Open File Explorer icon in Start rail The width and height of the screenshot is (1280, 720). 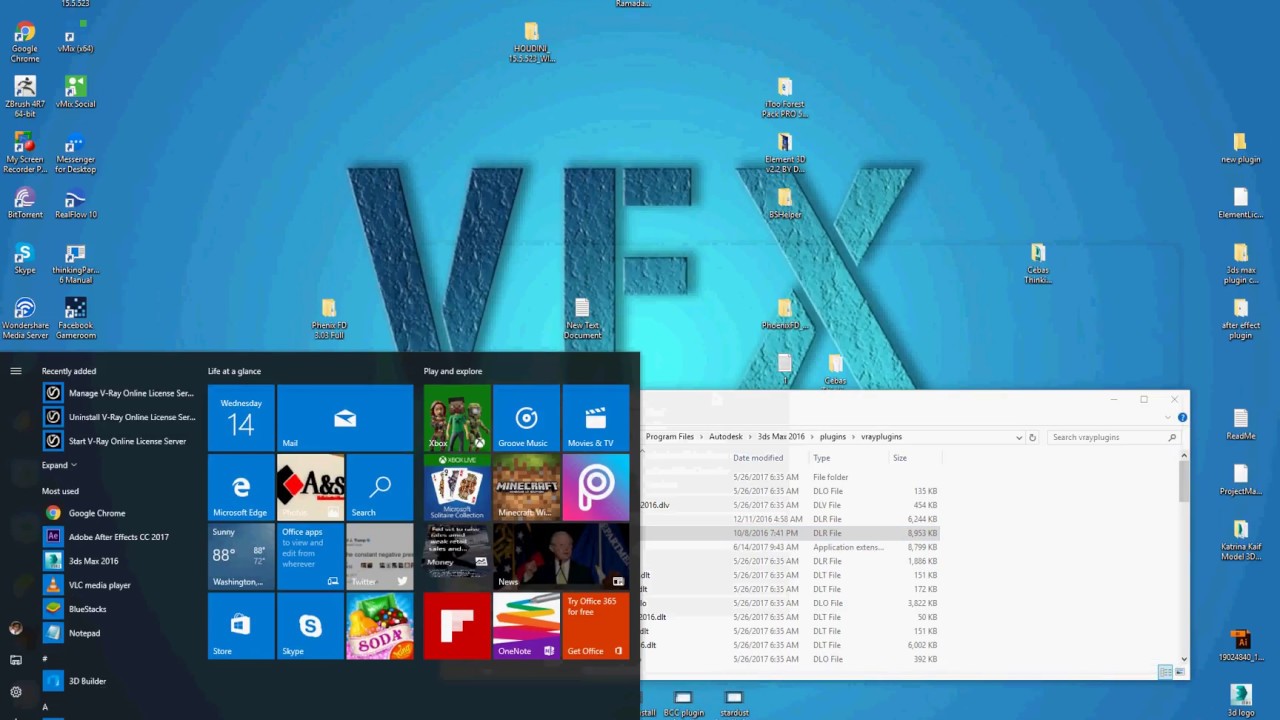click(x=16, y=660)
